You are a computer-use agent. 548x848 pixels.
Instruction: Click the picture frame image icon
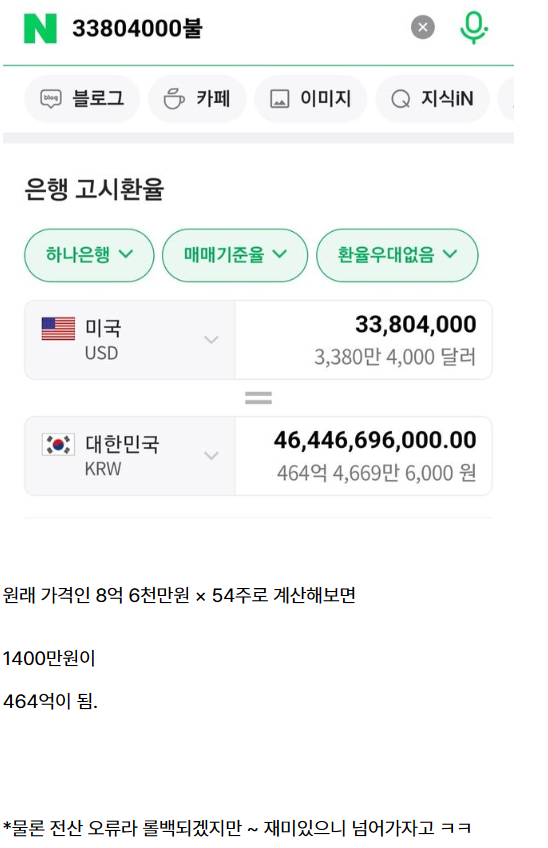[279, 99]
